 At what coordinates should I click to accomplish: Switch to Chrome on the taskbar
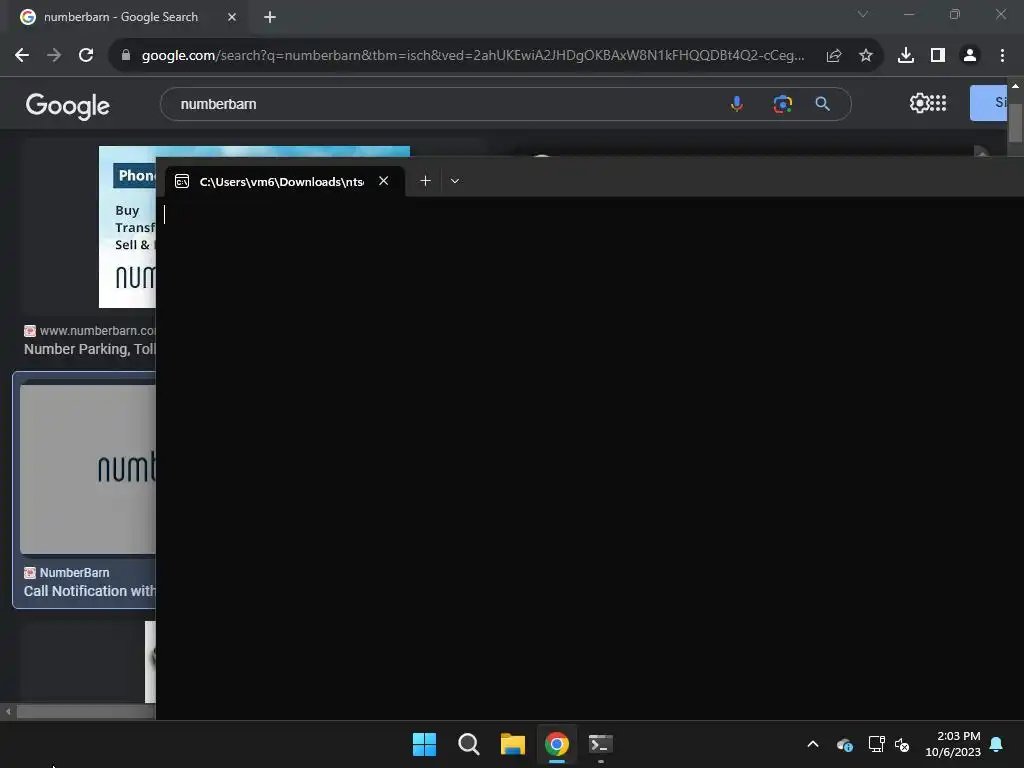557,744
